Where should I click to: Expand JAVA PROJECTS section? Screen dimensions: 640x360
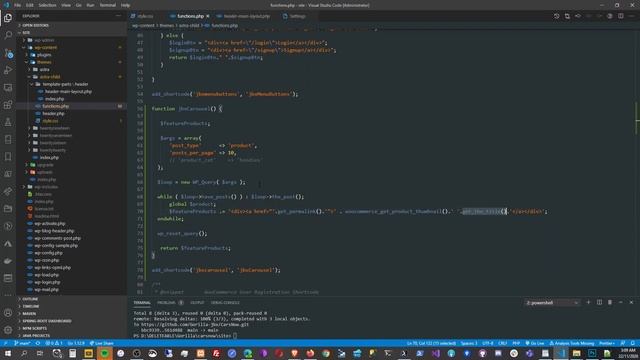coord(36,336)
